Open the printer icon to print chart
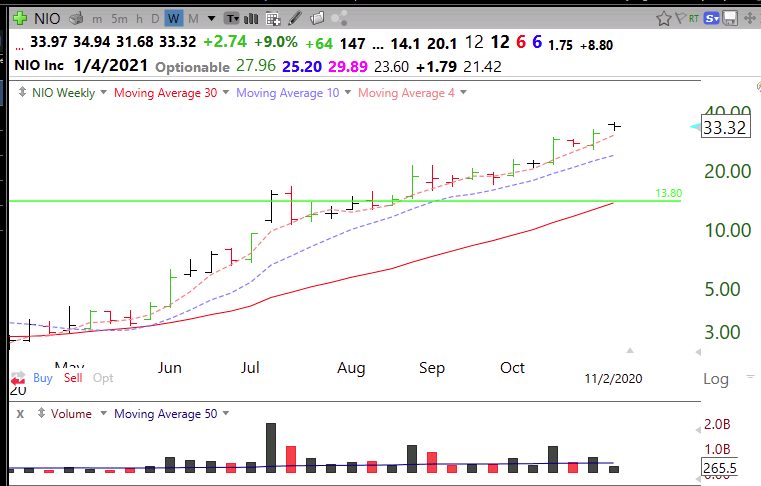Screen dimensions: 761x486 pyautogui.click(x=76, y=19)
